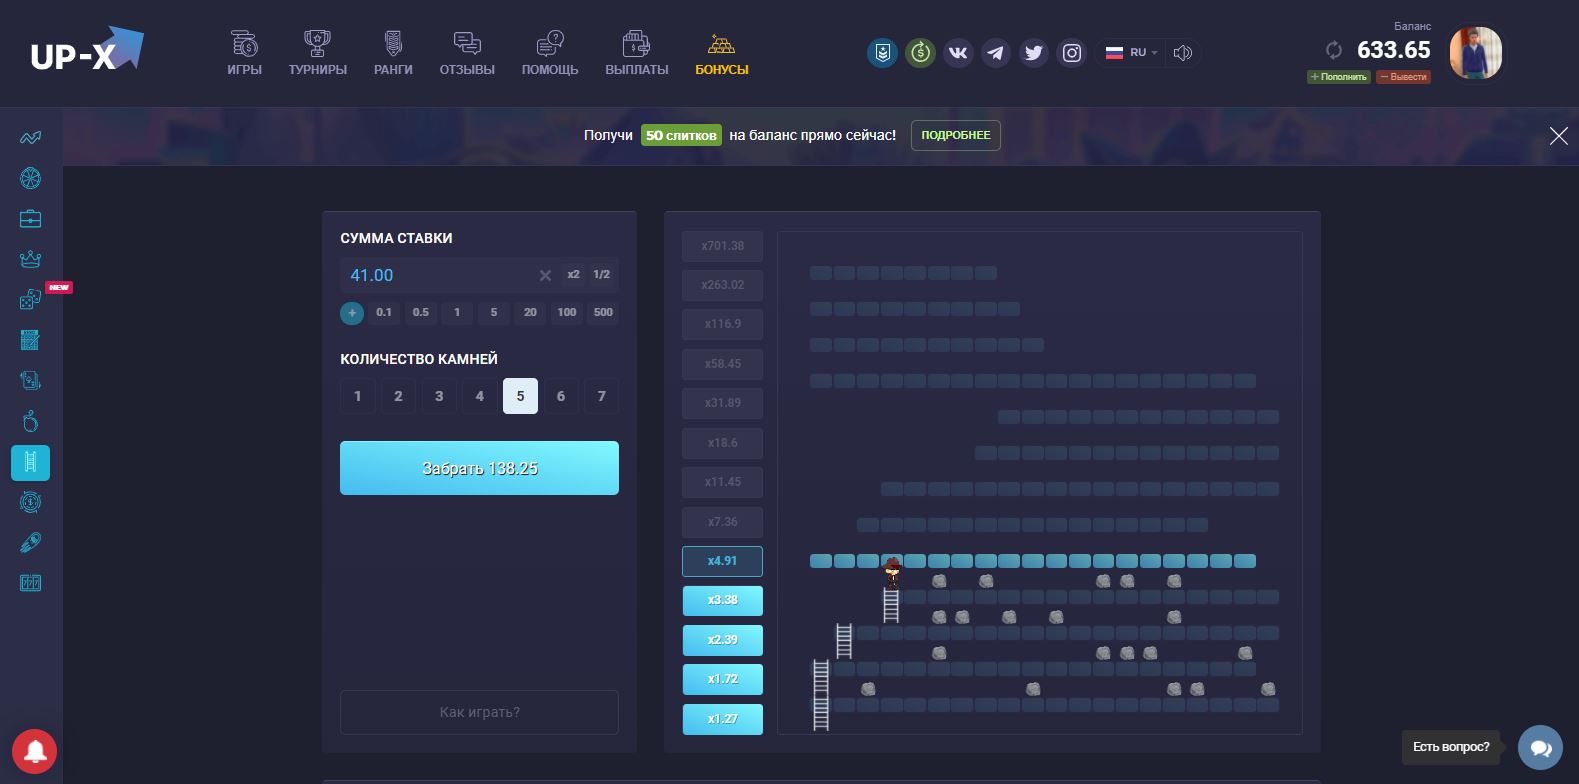Click the bet amount input field
Viewport: 1579px width, 784px height.
435,275
